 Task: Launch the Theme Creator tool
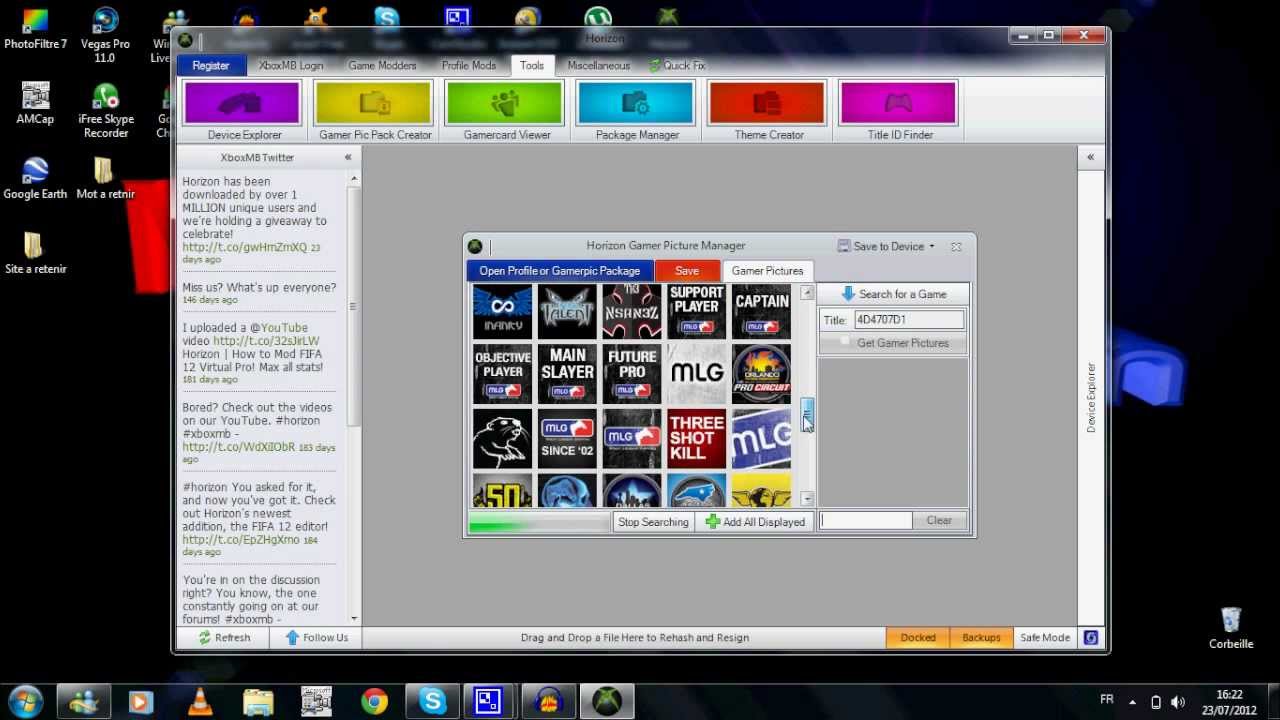(x=768, y=111)
